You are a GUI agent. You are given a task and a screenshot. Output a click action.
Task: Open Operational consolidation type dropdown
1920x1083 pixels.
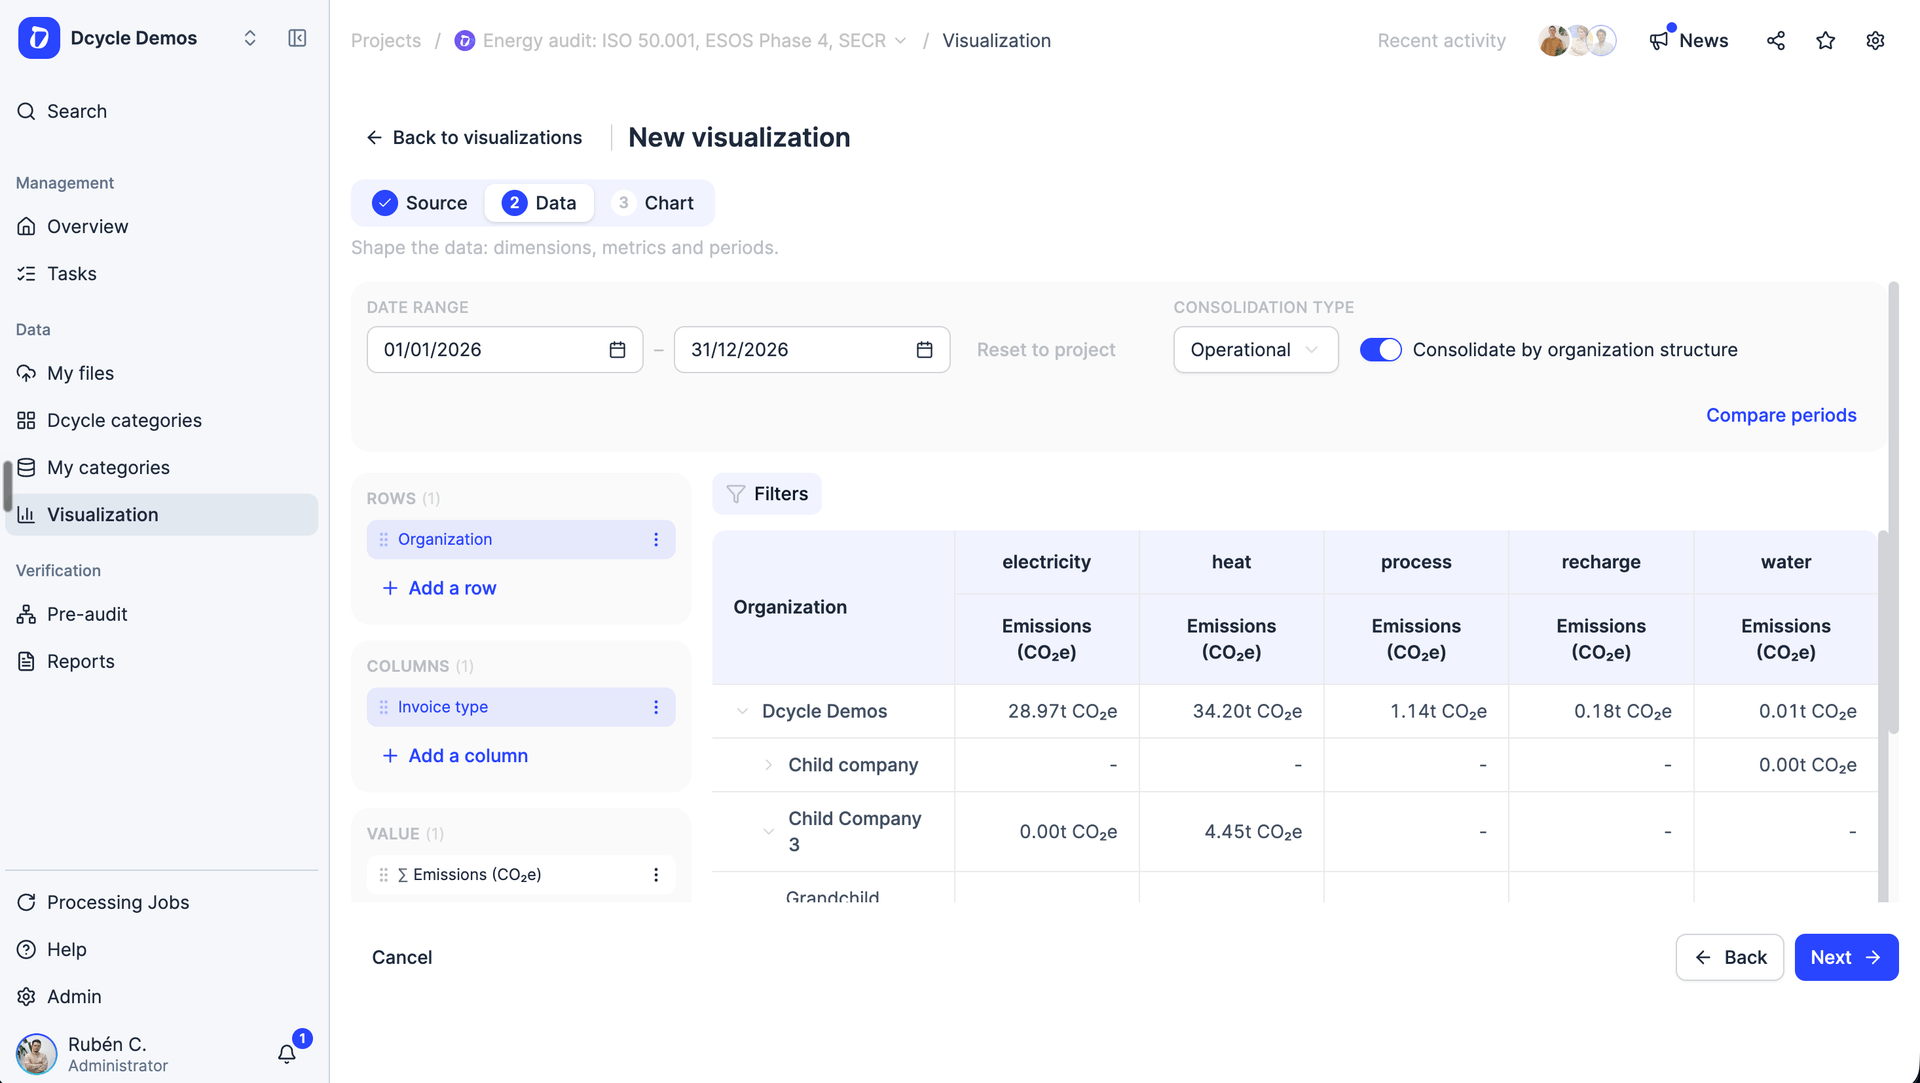tap(1256, 350)
